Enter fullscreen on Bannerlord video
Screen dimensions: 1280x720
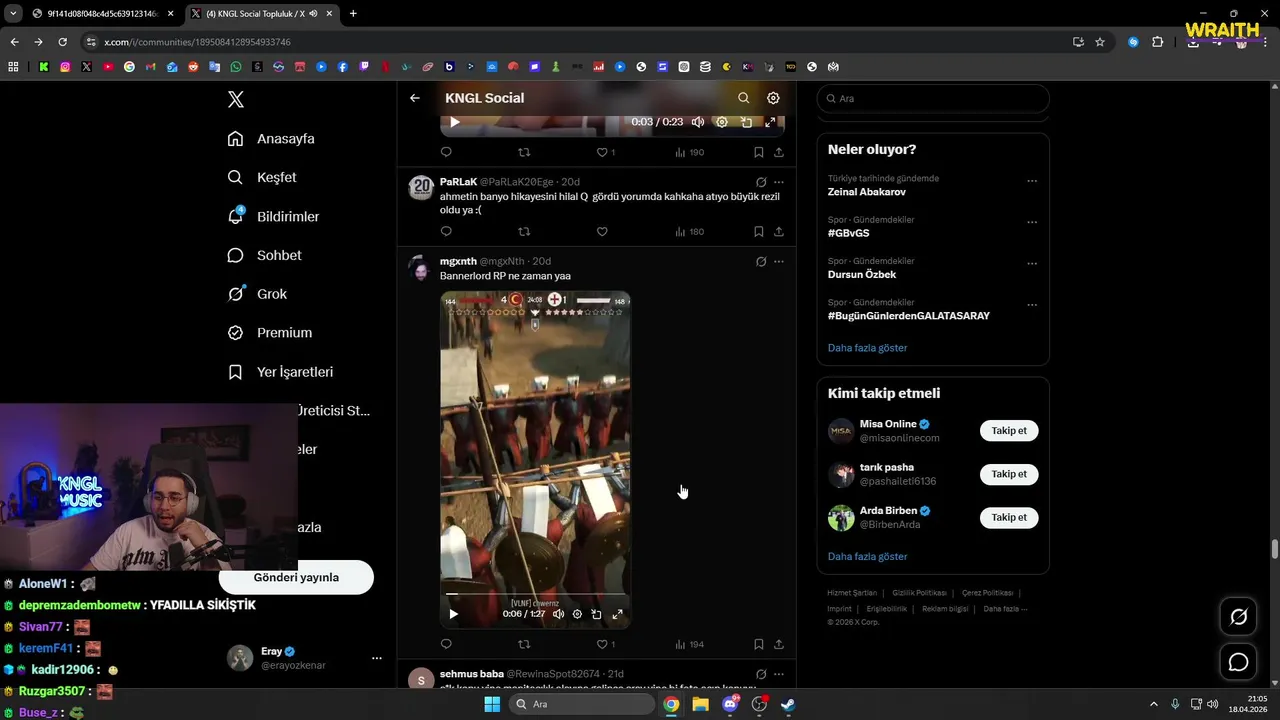pyautogui.click(x=617, y=614)
